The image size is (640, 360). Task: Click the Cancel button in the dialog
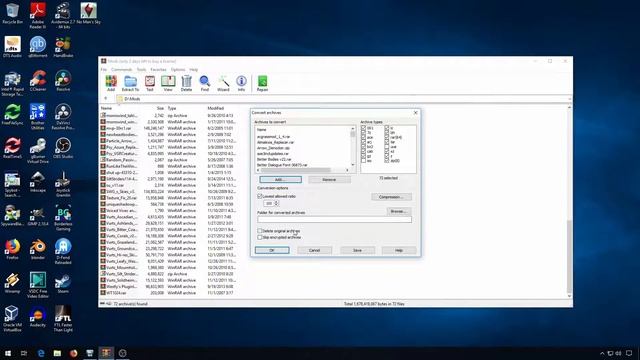[x=314, y=250]
